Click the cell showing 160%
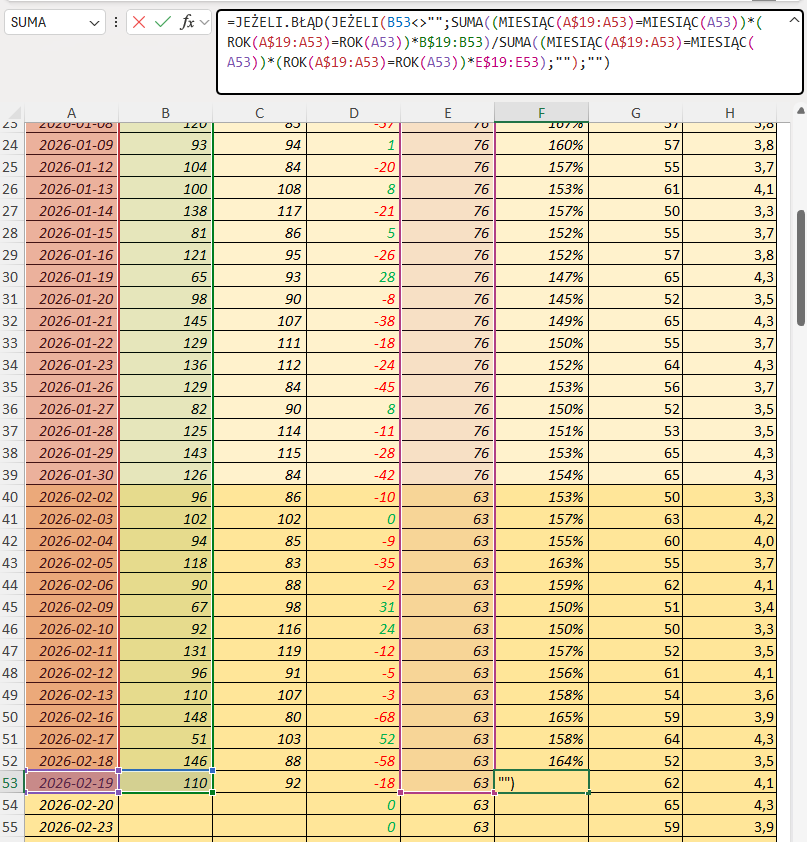Screen dimensions: 807x842 [x=542, y=145]
